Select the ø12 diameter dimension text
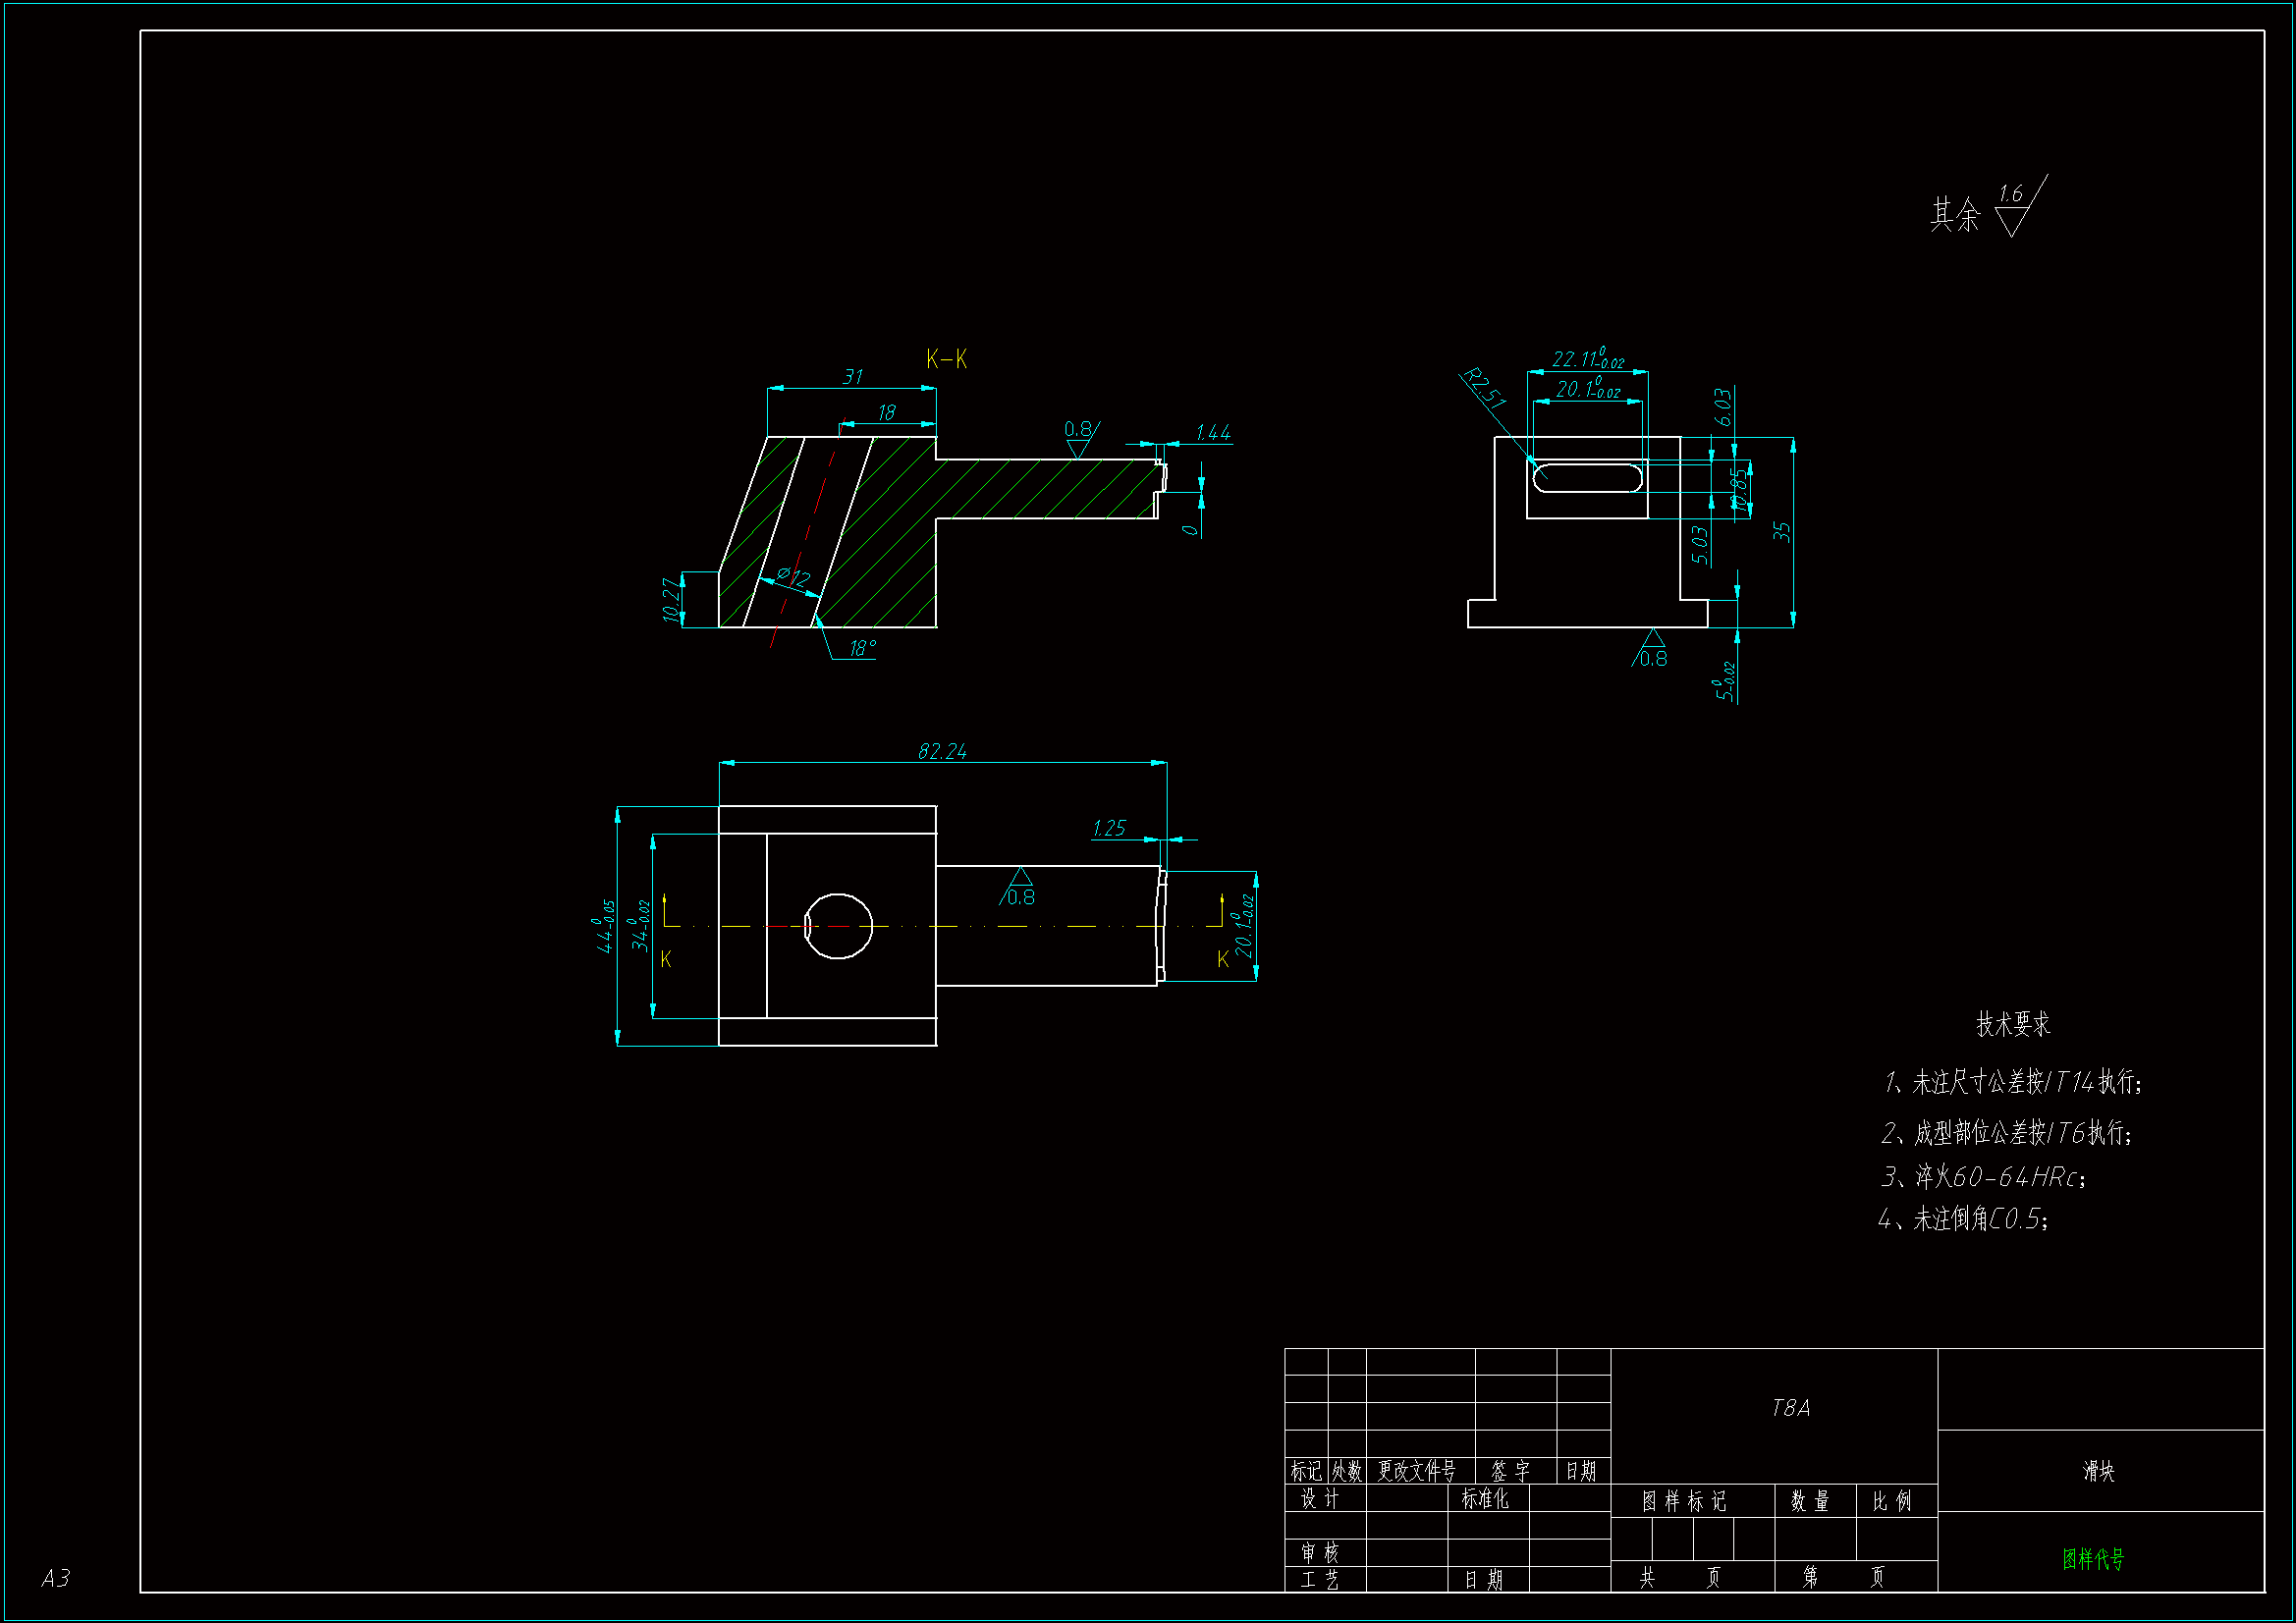The image size is (2296, 1623). pyautogui.click(x=794, y=577)
